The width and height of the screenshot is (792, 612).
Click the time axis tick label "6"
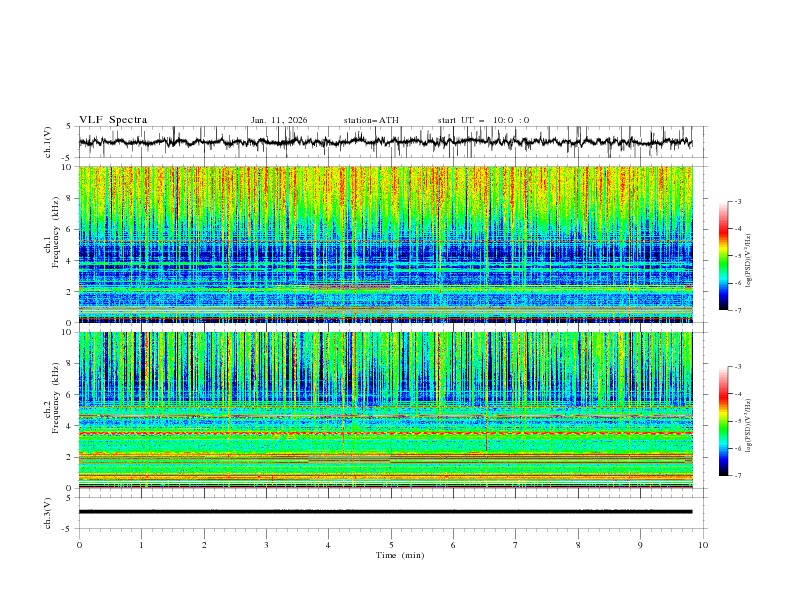453,545
